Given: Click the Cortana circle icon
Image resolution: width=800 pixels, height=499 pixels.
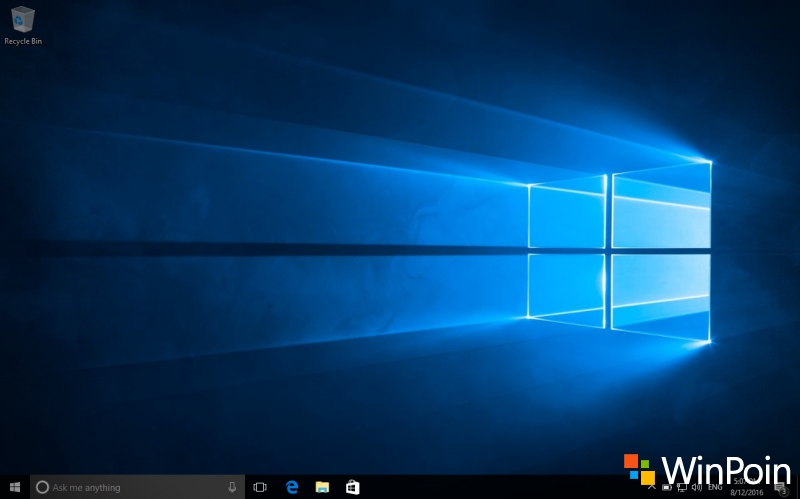Looking at the screenshot, I should (42, 487).
